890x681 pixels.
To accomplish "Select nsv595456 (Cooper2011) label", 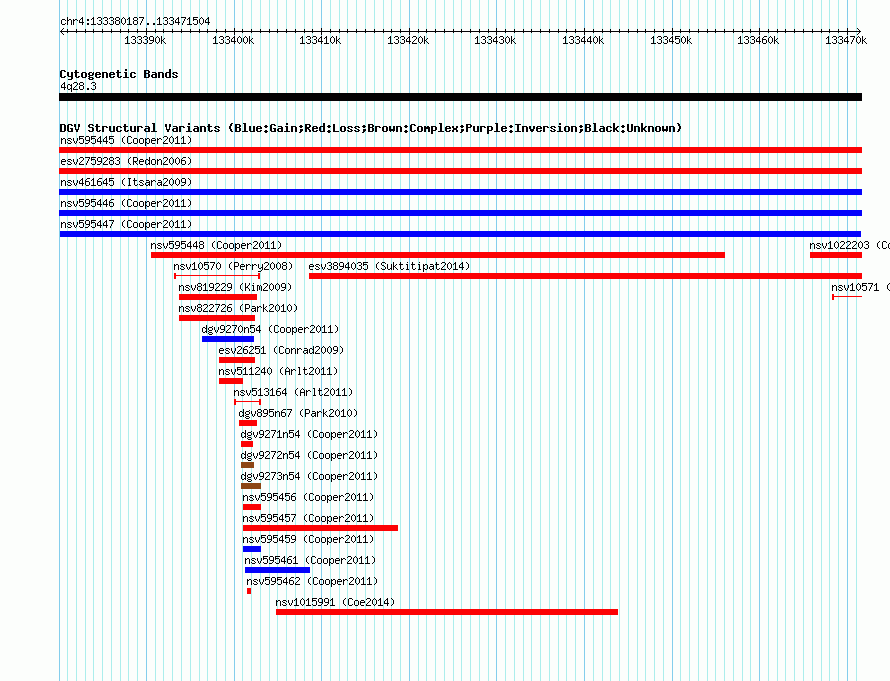I will tap(308, 497).
